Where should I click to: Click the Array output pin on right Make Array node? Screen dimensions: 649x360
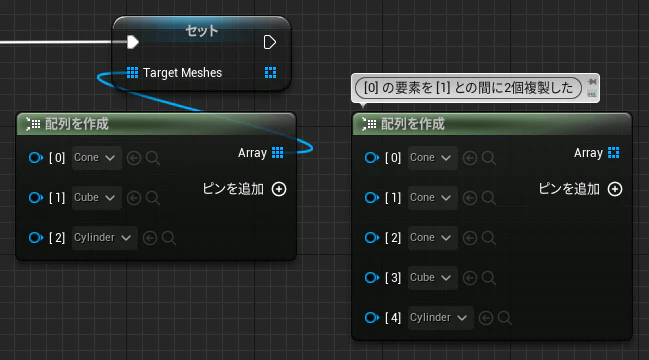[613, 153]
